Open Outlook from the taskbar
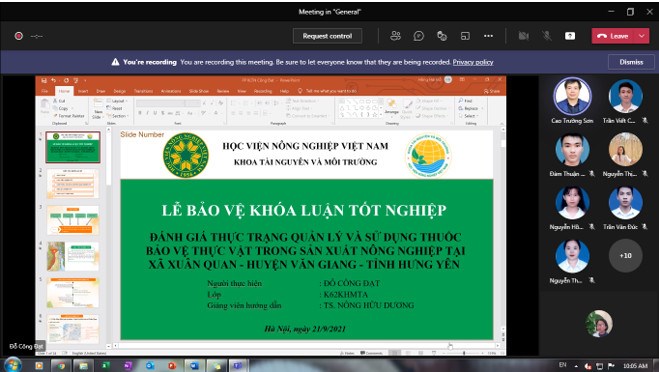Viewport: 659px width, 372px height. pos(150,366)
